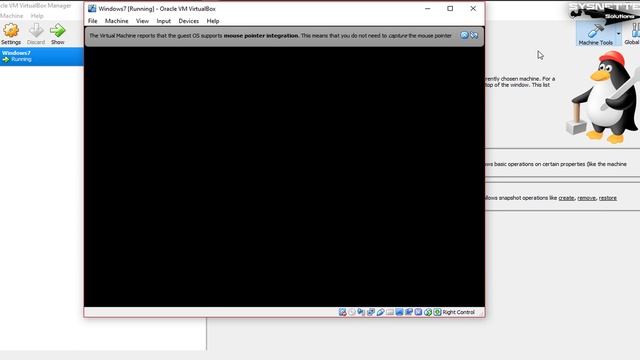Image resolution: width=640 pixels, height=360 pixels.
Task: Open the View menu of the VM window
Action: coord(142,21)
